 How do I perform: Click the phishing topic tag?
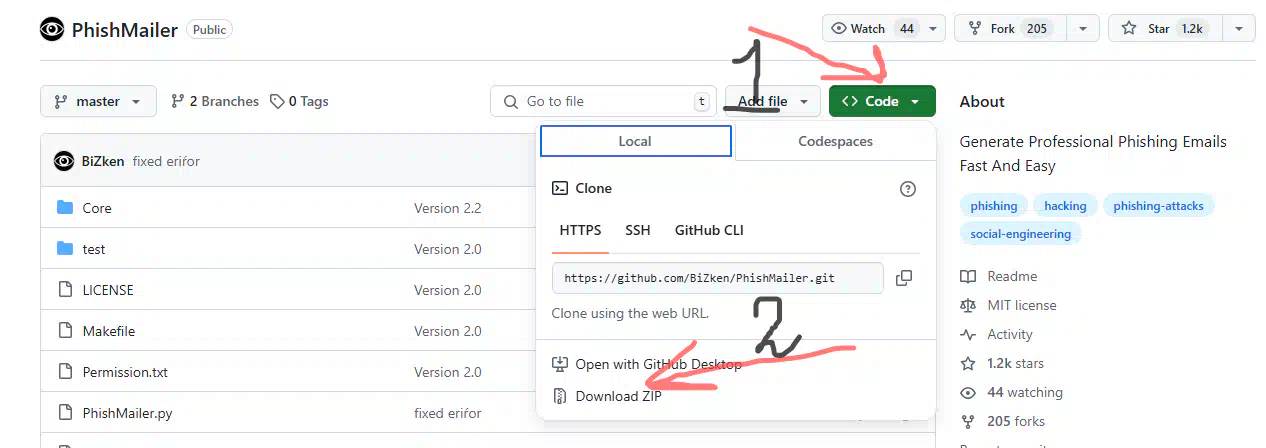(993, 205)
